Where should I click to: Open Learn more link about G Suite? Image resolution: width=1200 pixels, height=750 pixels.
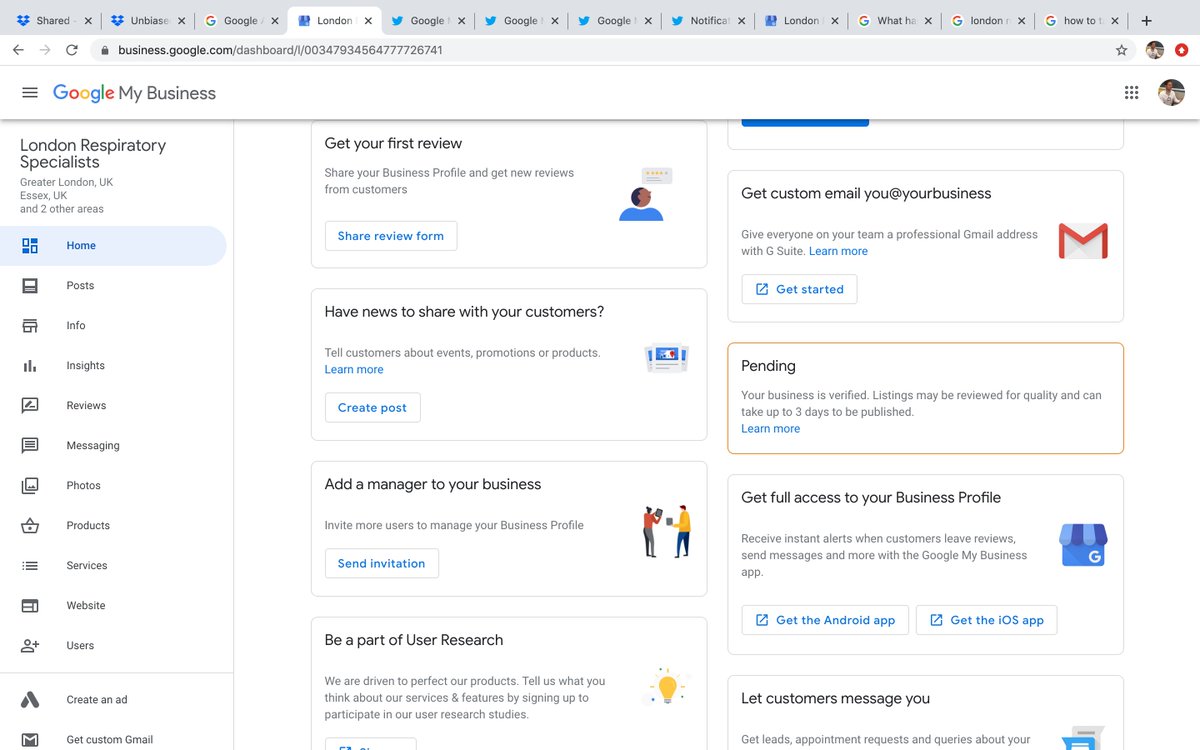838,251
